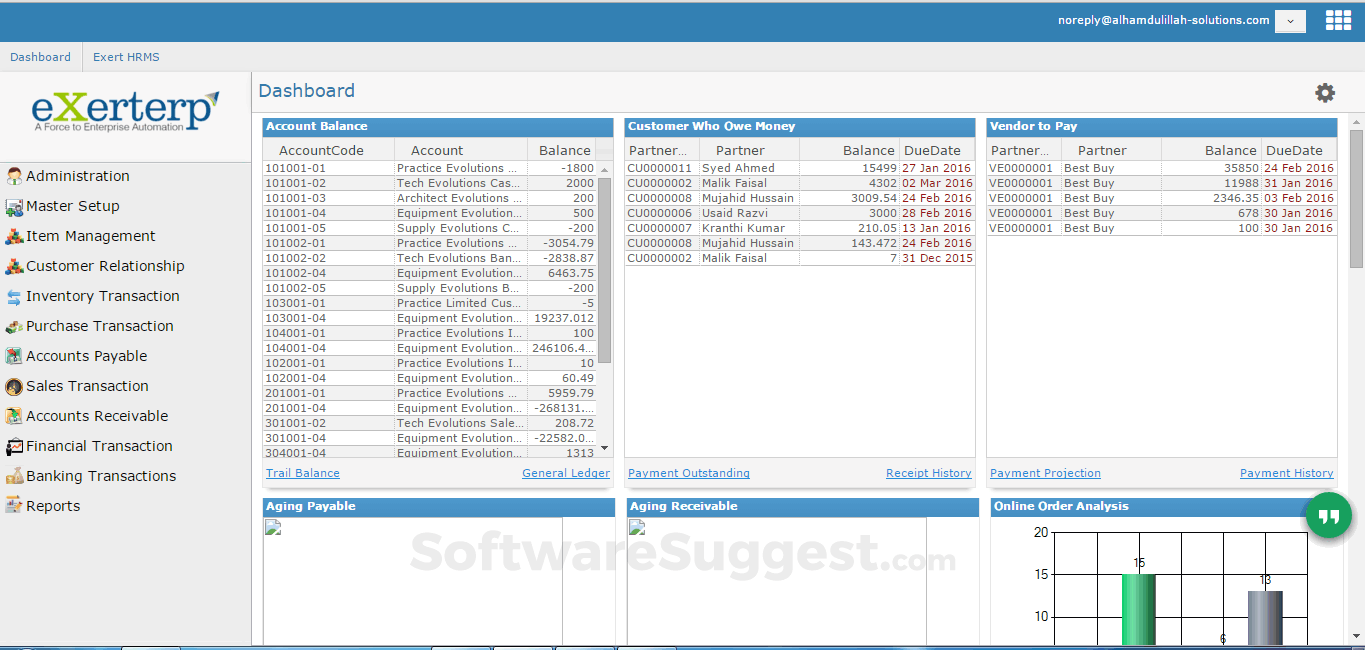Click the eXert ERP logo
Viewport: 1365px width, 650px height.
(x=125, y=111)
